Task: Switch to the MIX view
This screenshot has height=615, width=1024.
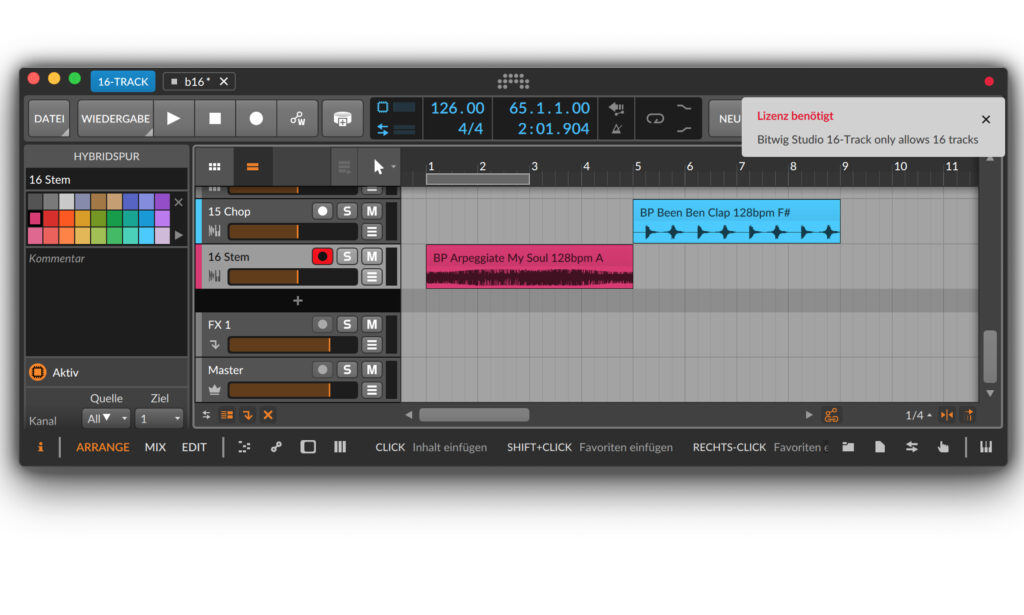Action: [x=155, y=447]
